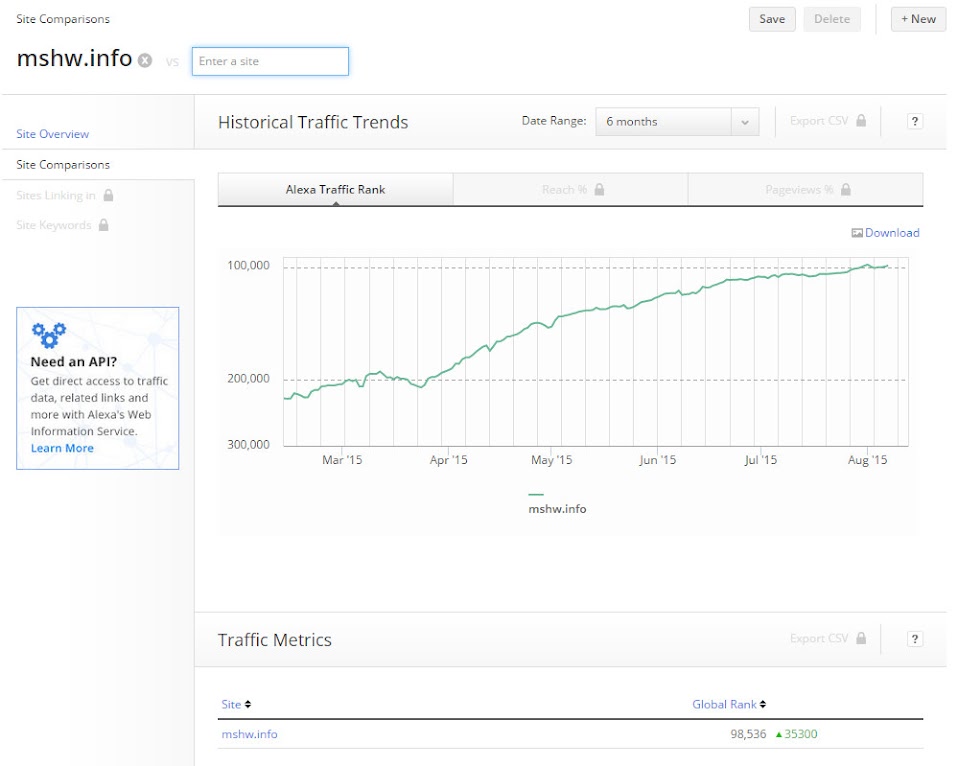Click the Download chart link
Screen dimensions: 958x766
click(x=892, y=233)
